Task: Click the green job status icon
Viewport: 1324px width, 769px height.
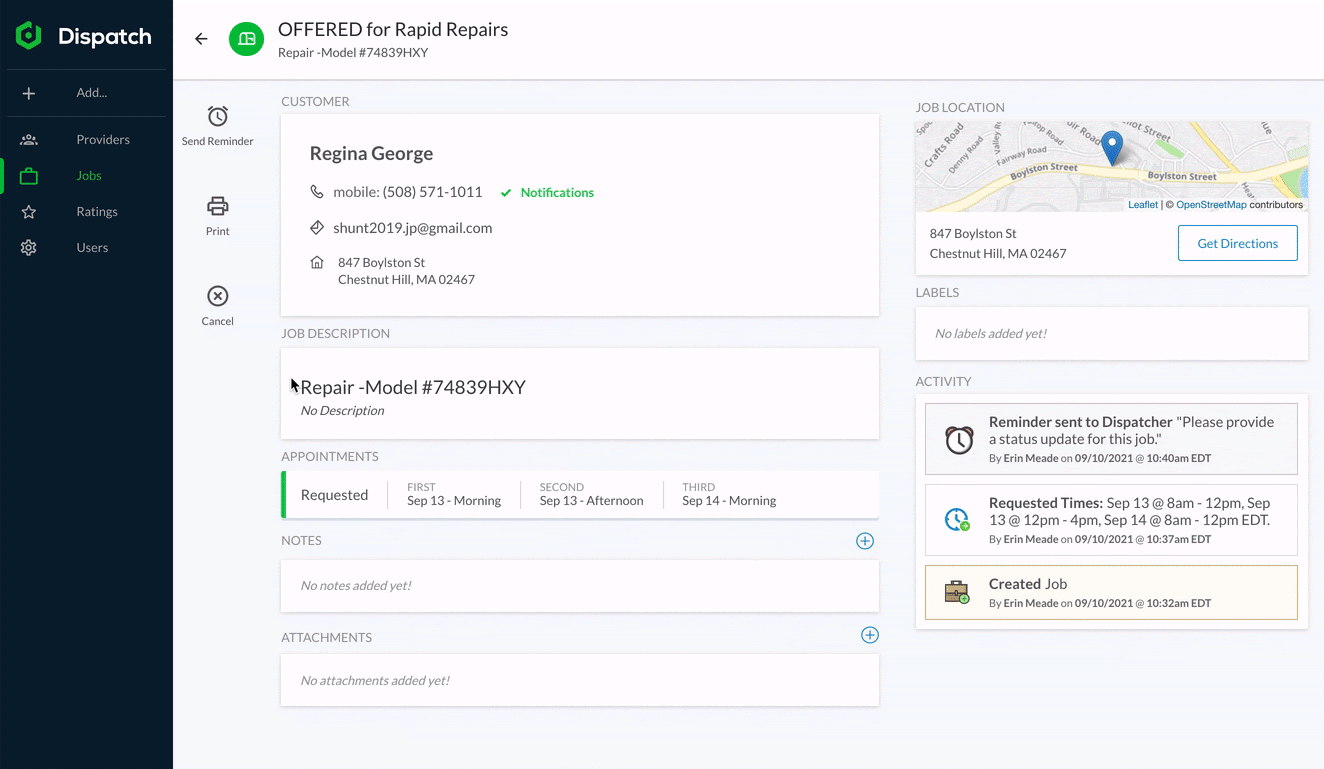Action: point(246,39)
